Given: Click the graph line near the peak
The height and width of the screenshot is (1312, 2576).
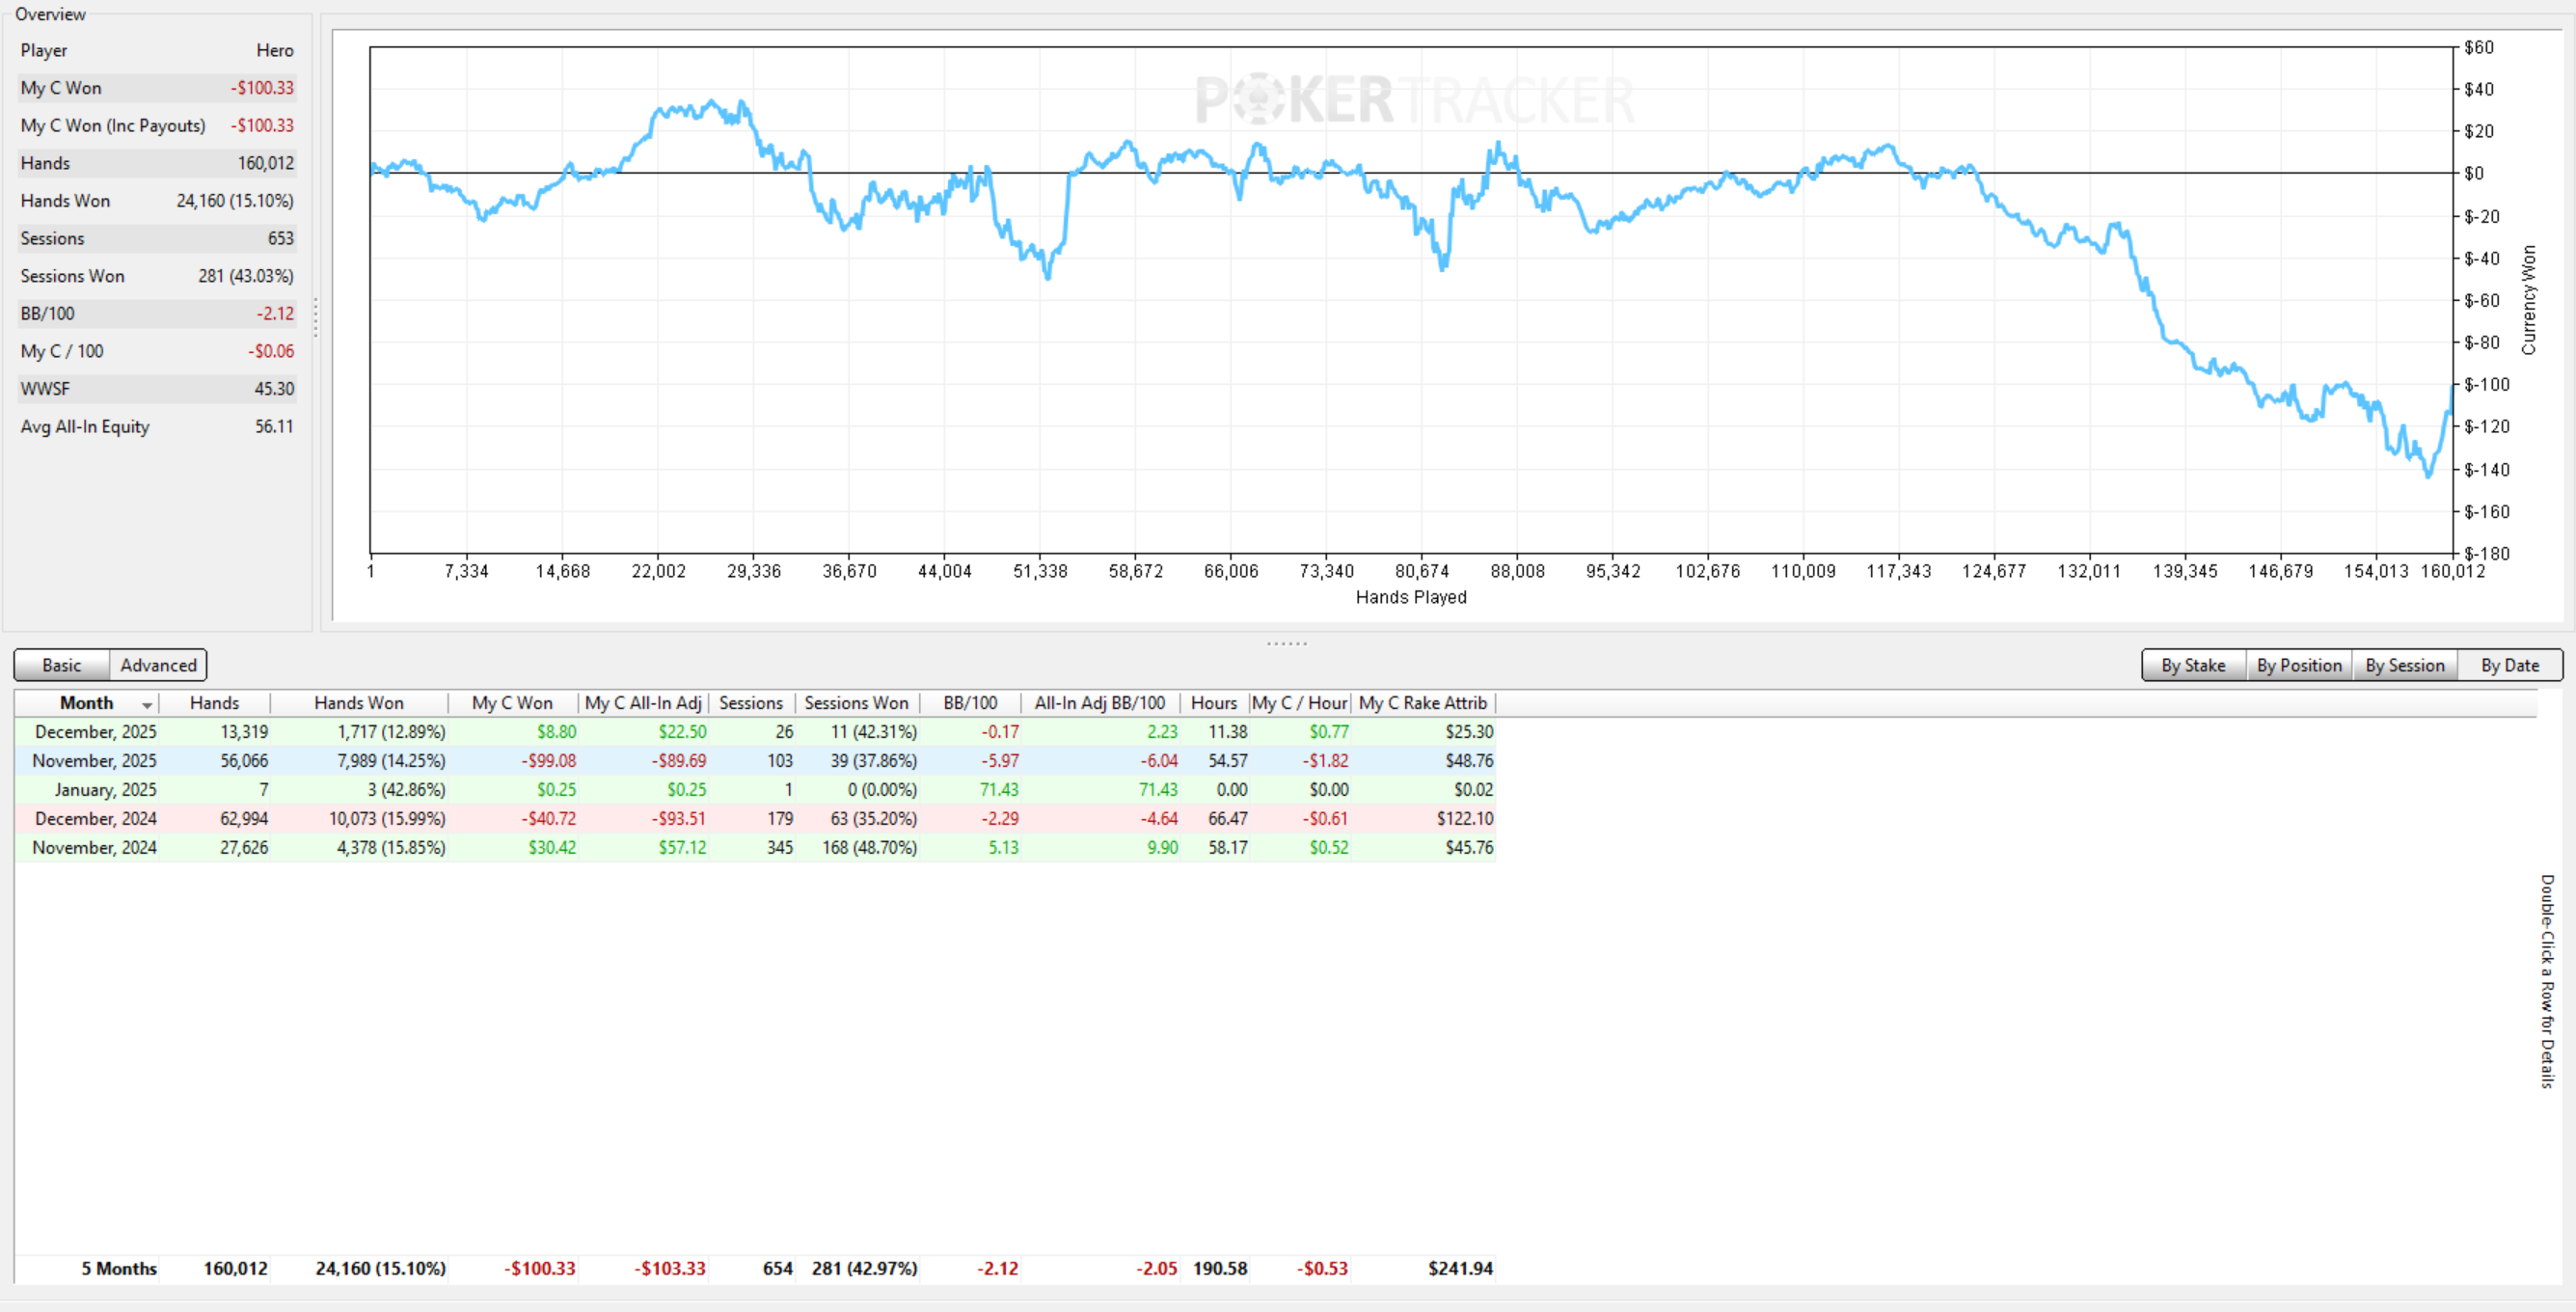Looking at the screenshot, I should pyautogui.click(x=711, y=102).
